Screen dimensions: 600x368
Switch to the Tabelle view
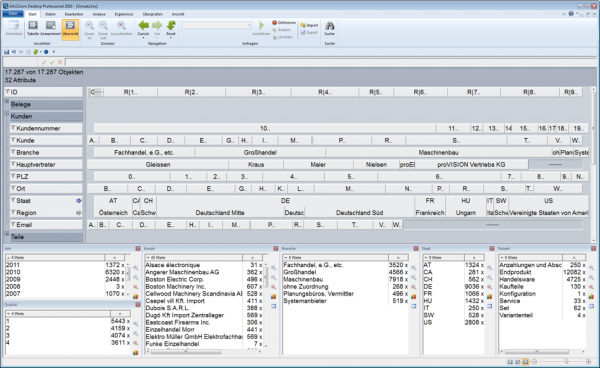[33, 29]
